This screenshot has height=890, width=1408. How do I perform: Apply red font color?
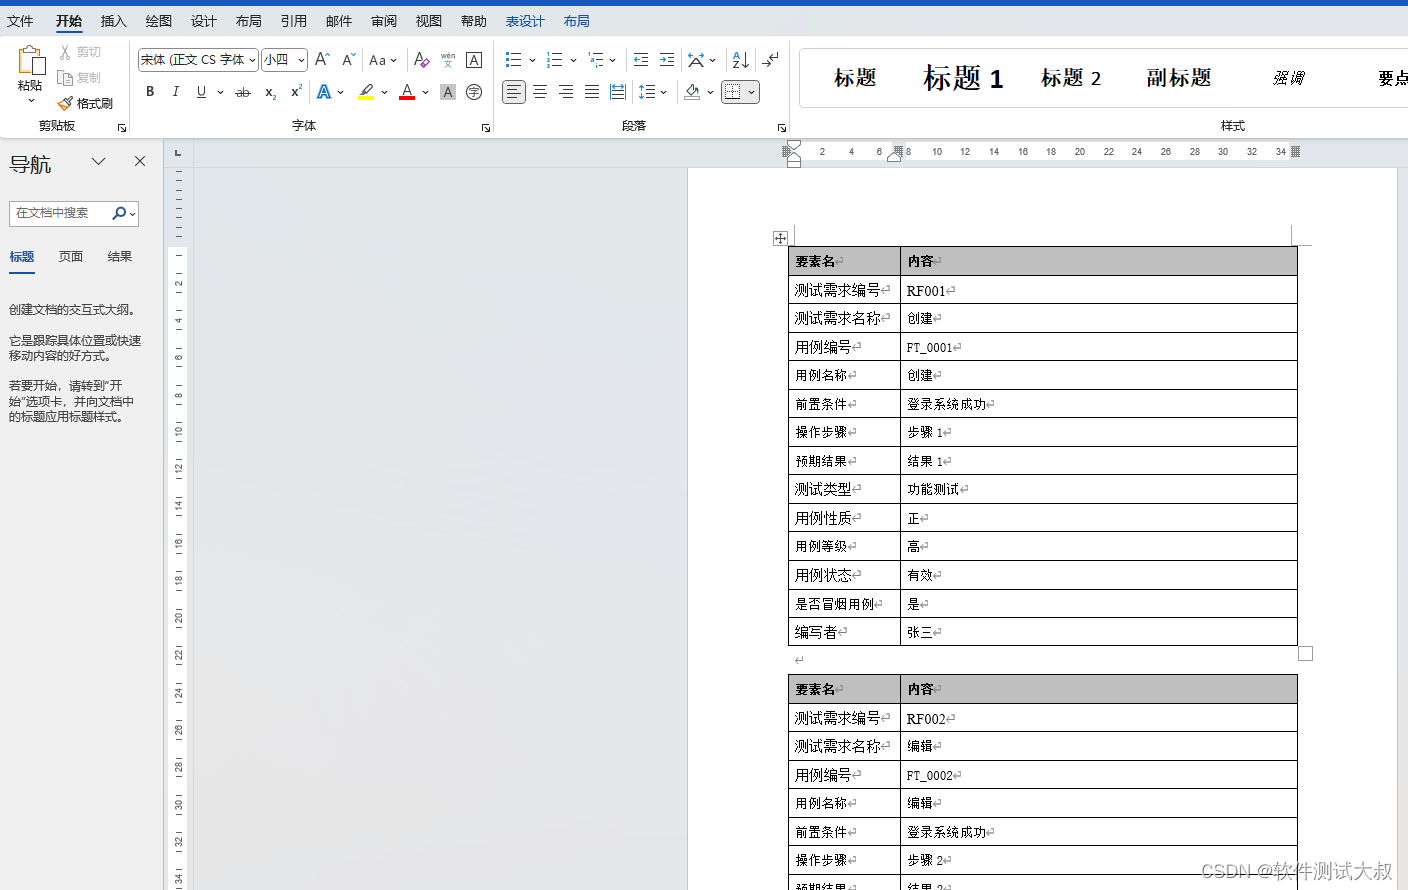[407, 92]
